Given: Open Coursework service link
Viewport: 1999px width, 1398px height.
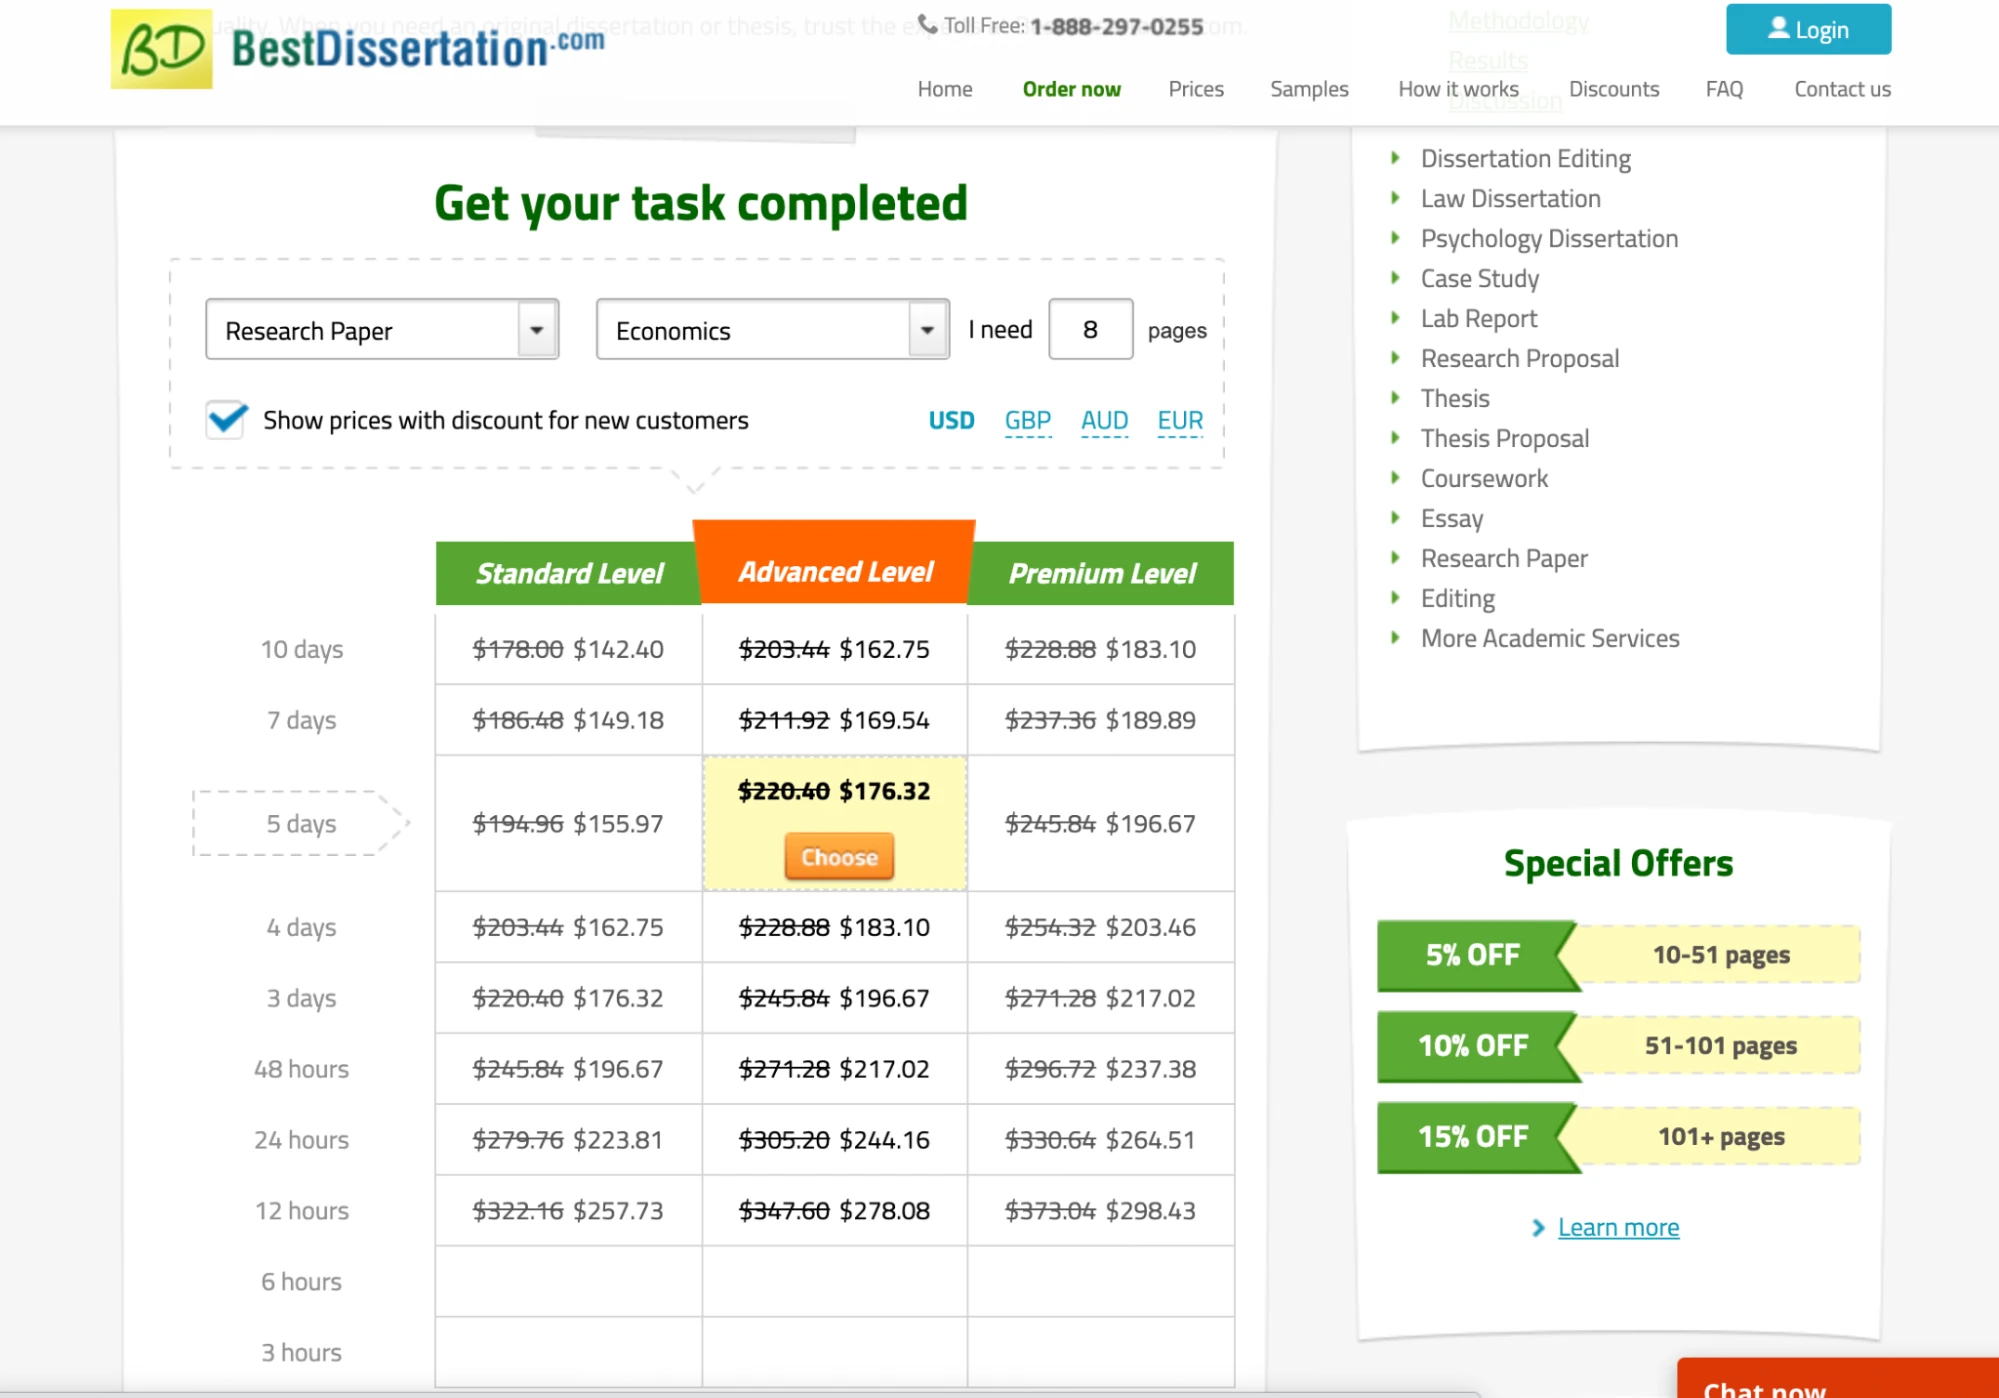Looking at the screenshot, I should tap(1484, 479).
